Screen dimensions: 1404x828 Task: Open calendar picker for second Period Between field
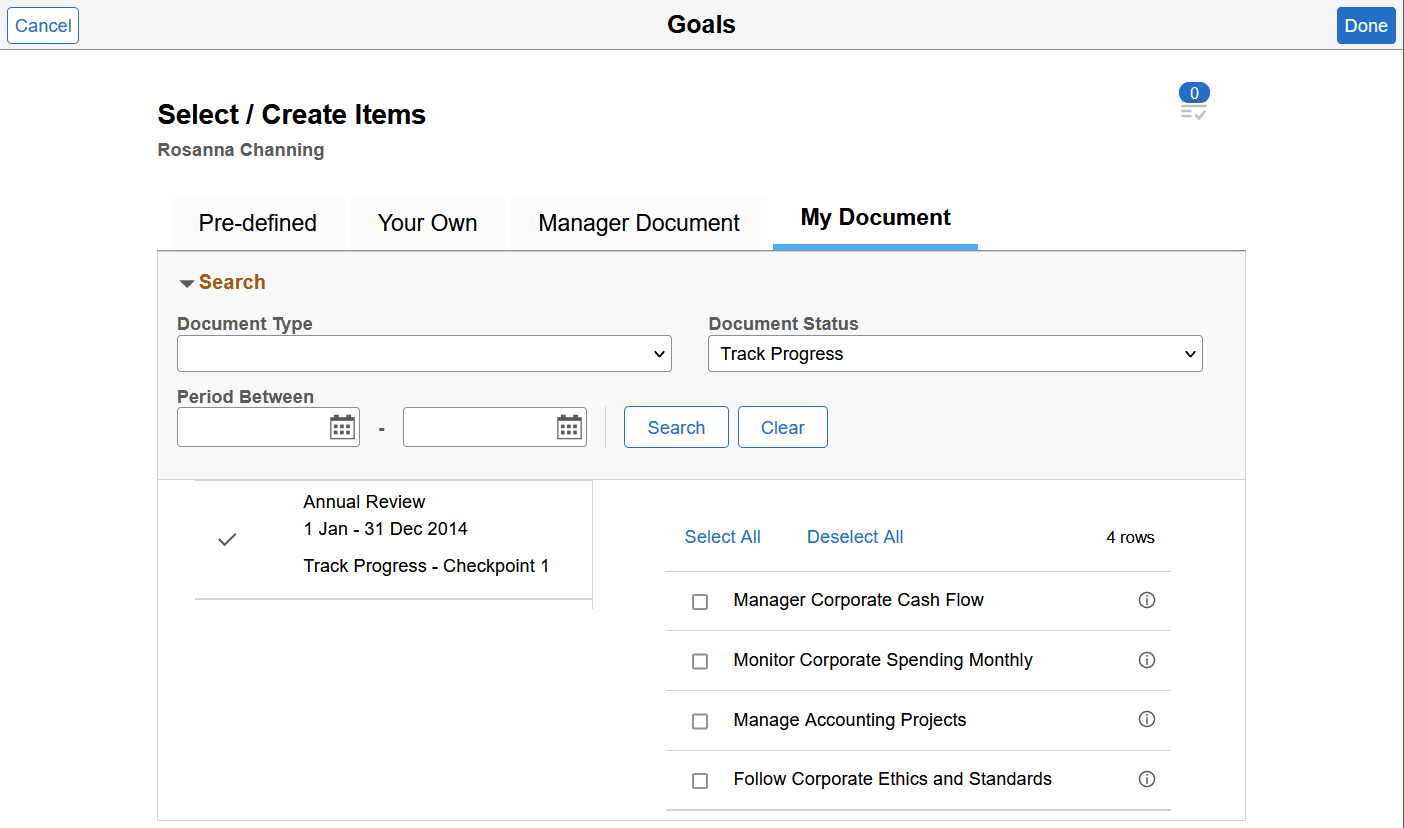point(568,427)
